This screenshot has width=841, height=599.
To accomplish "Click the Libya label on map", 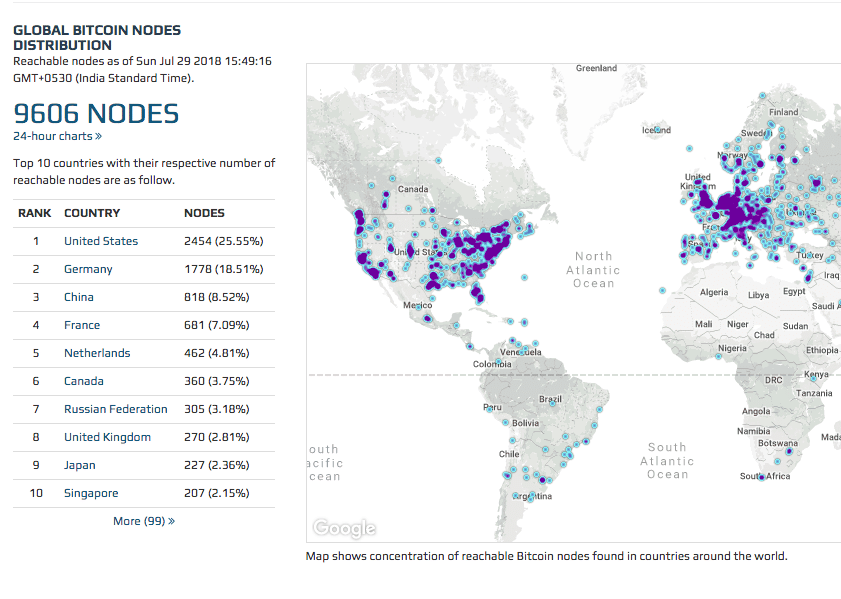I will [x=758, y=295].
